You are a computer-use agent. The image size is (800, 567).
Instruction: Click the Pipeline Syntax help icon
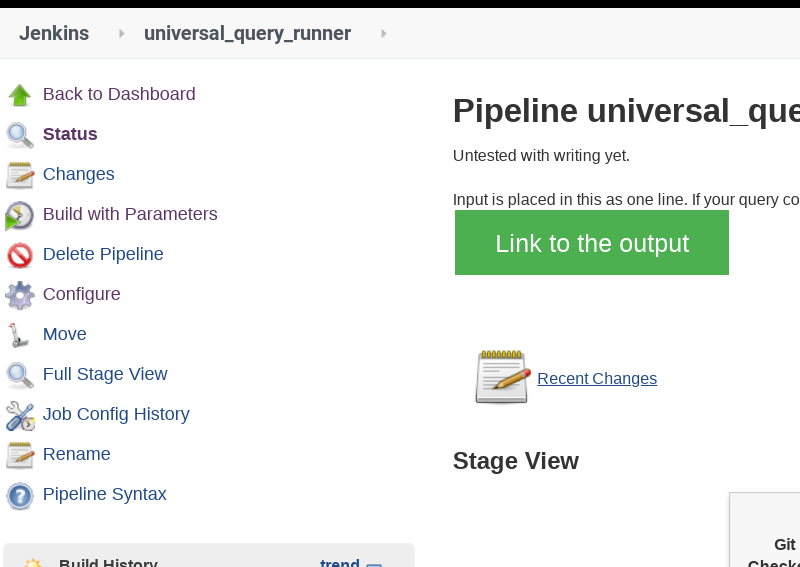(x=20, y=495)
